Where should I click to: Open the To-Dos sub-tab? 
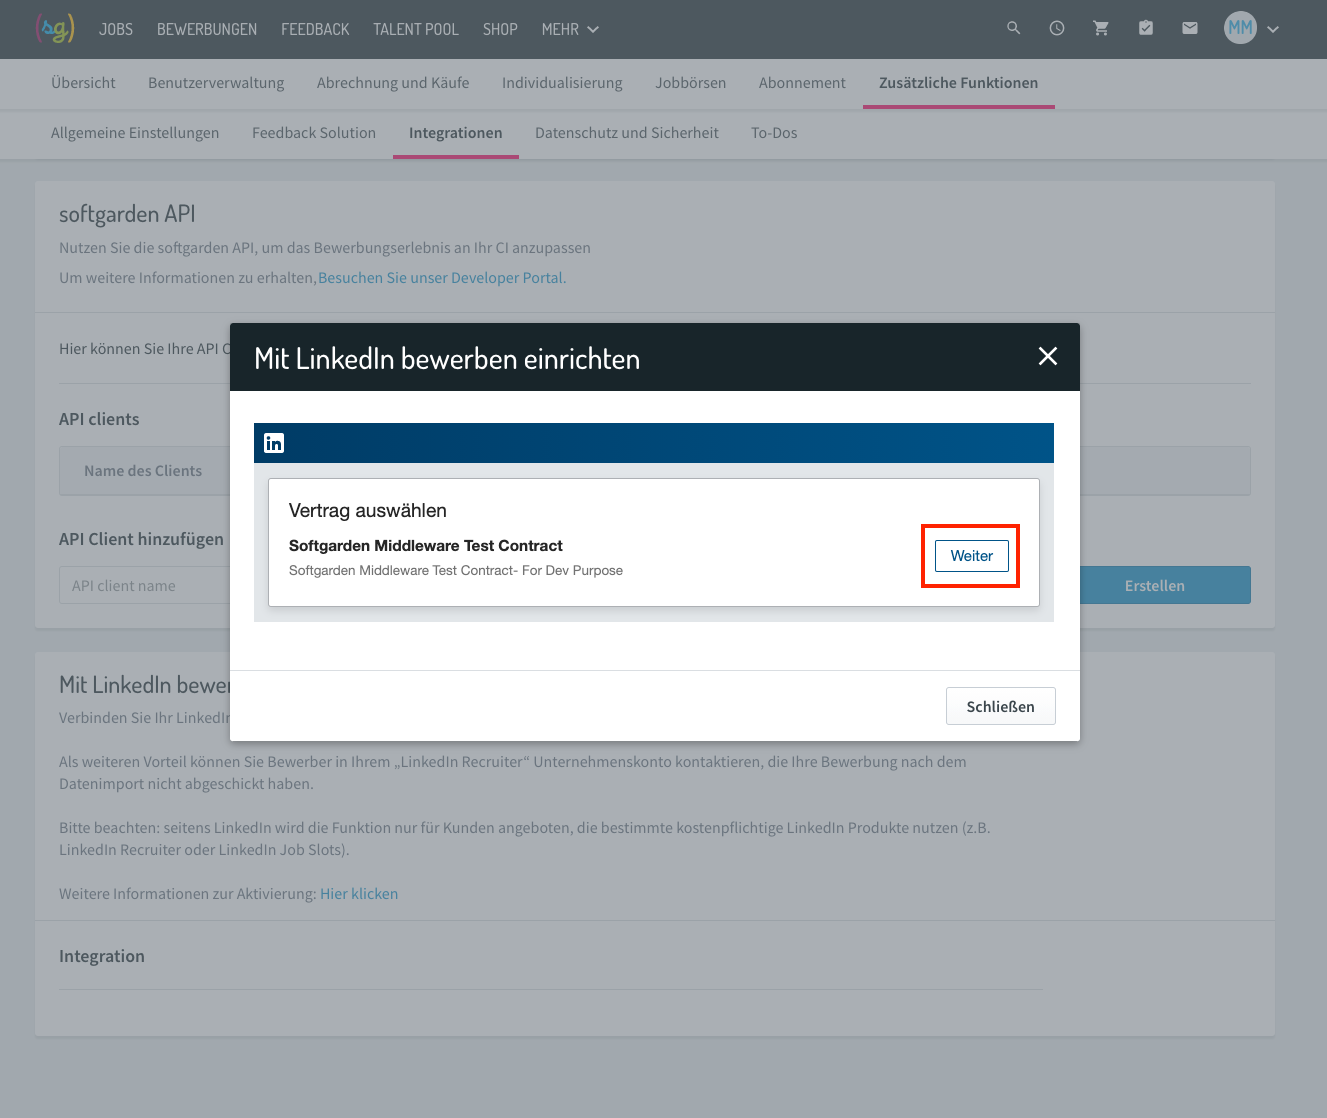774,133
